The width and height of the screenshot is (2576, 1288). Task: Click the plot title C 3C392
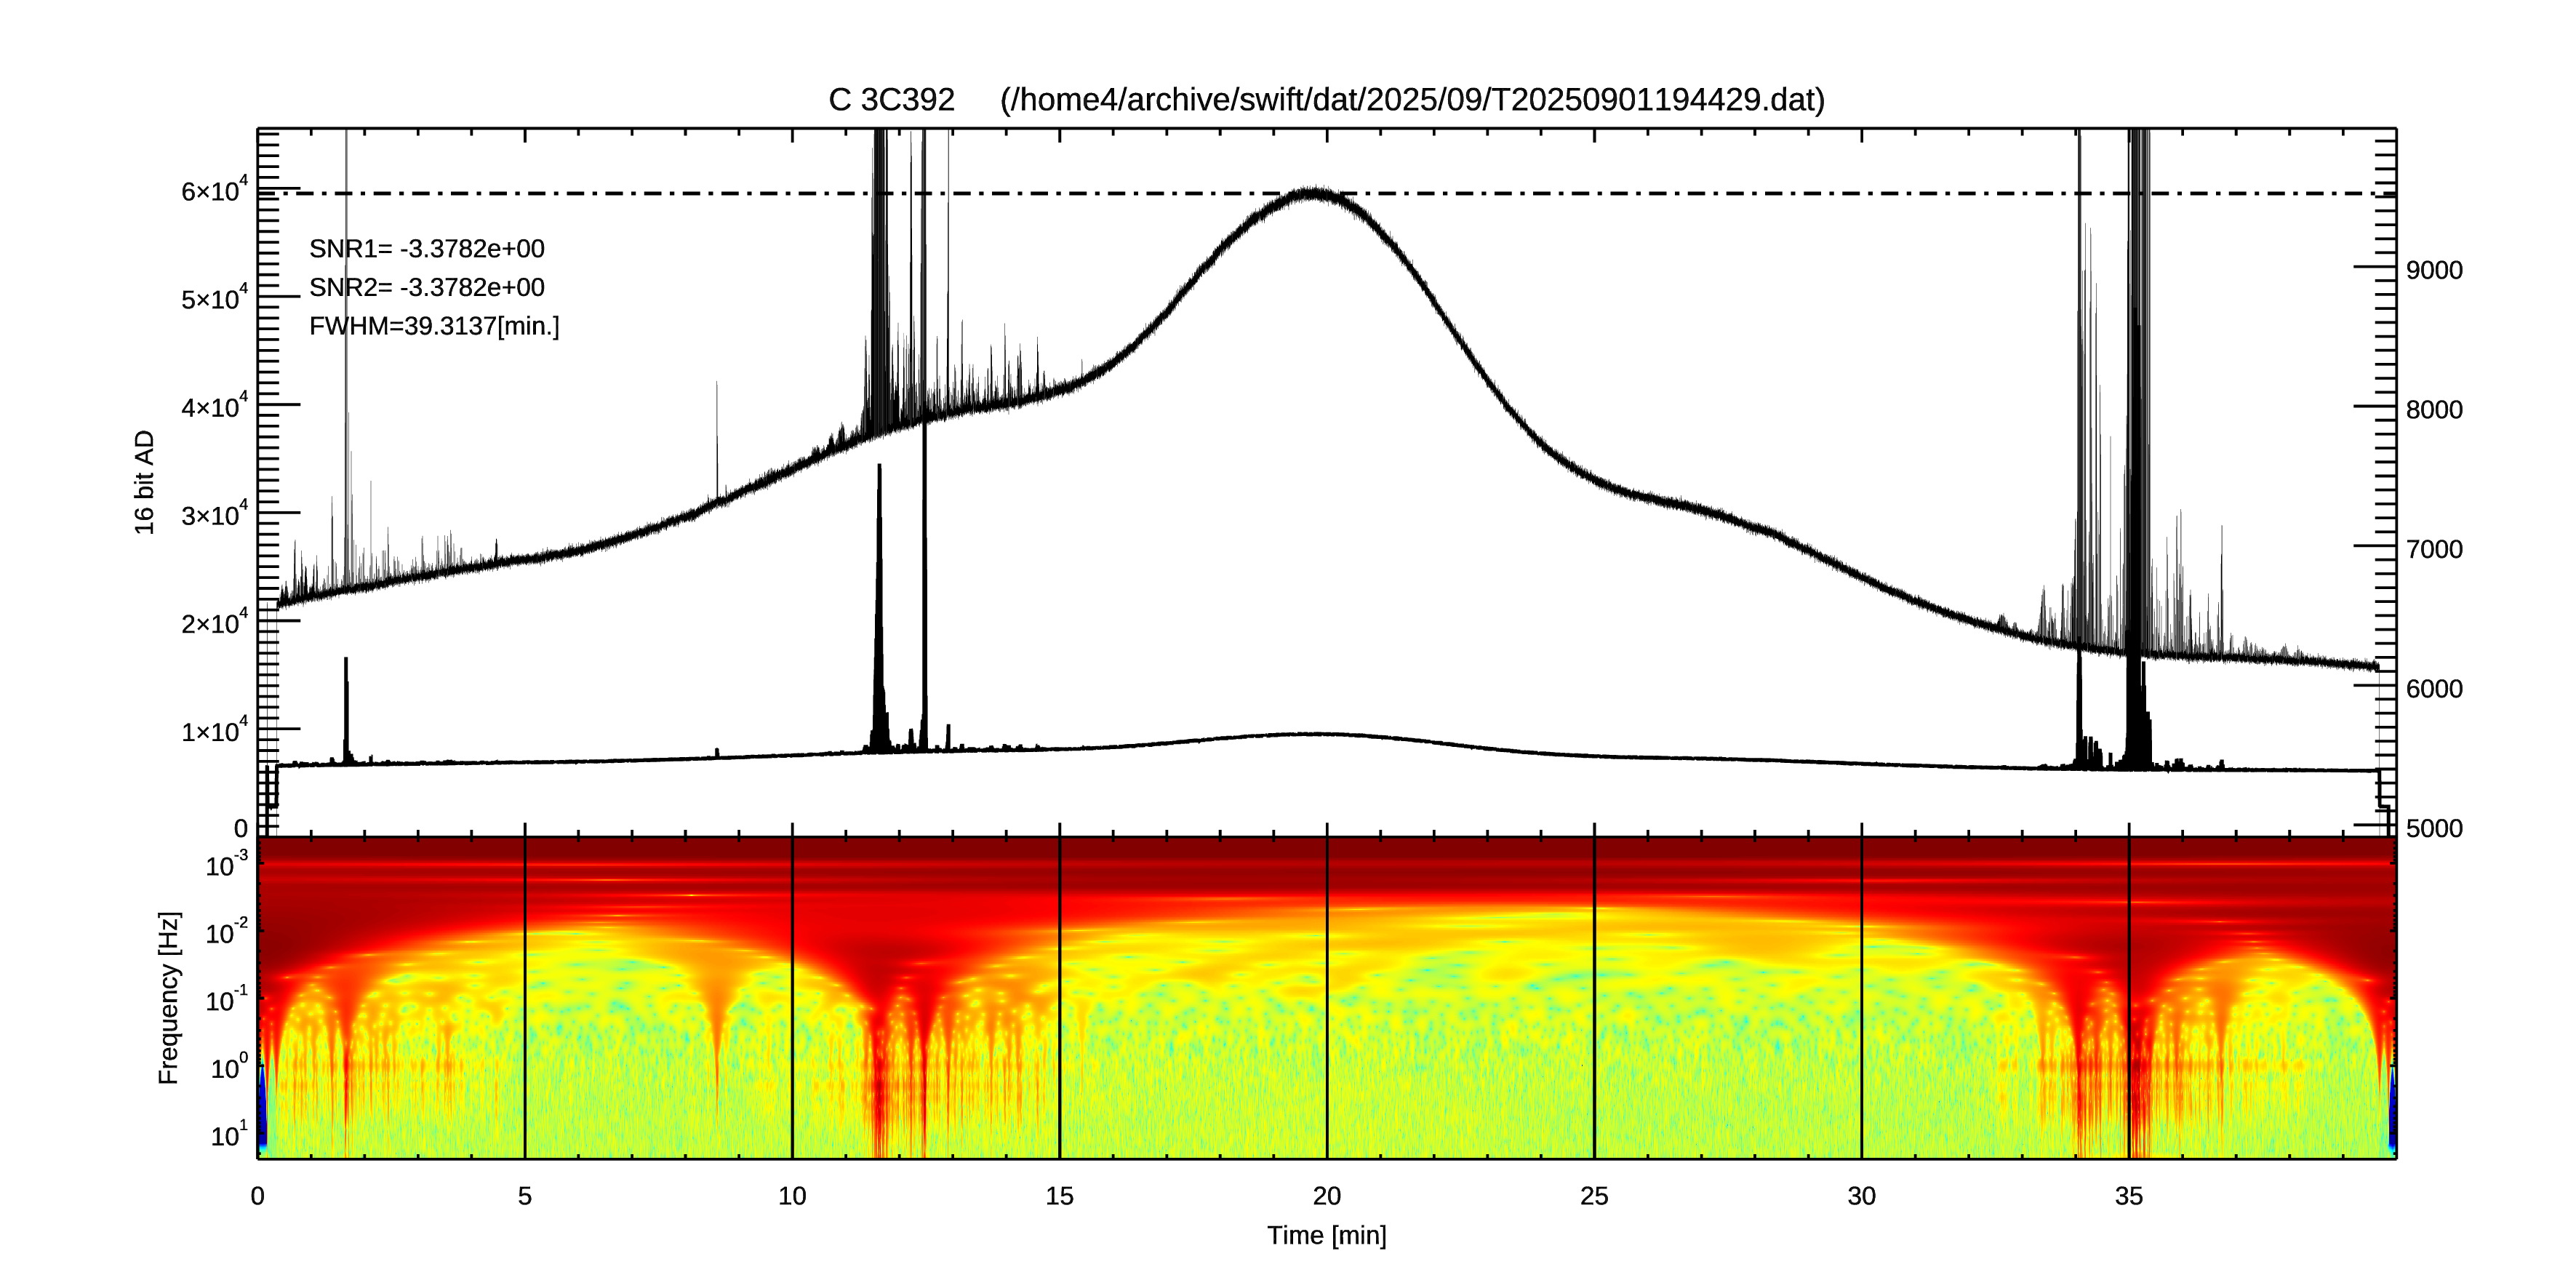coord(891,100)
